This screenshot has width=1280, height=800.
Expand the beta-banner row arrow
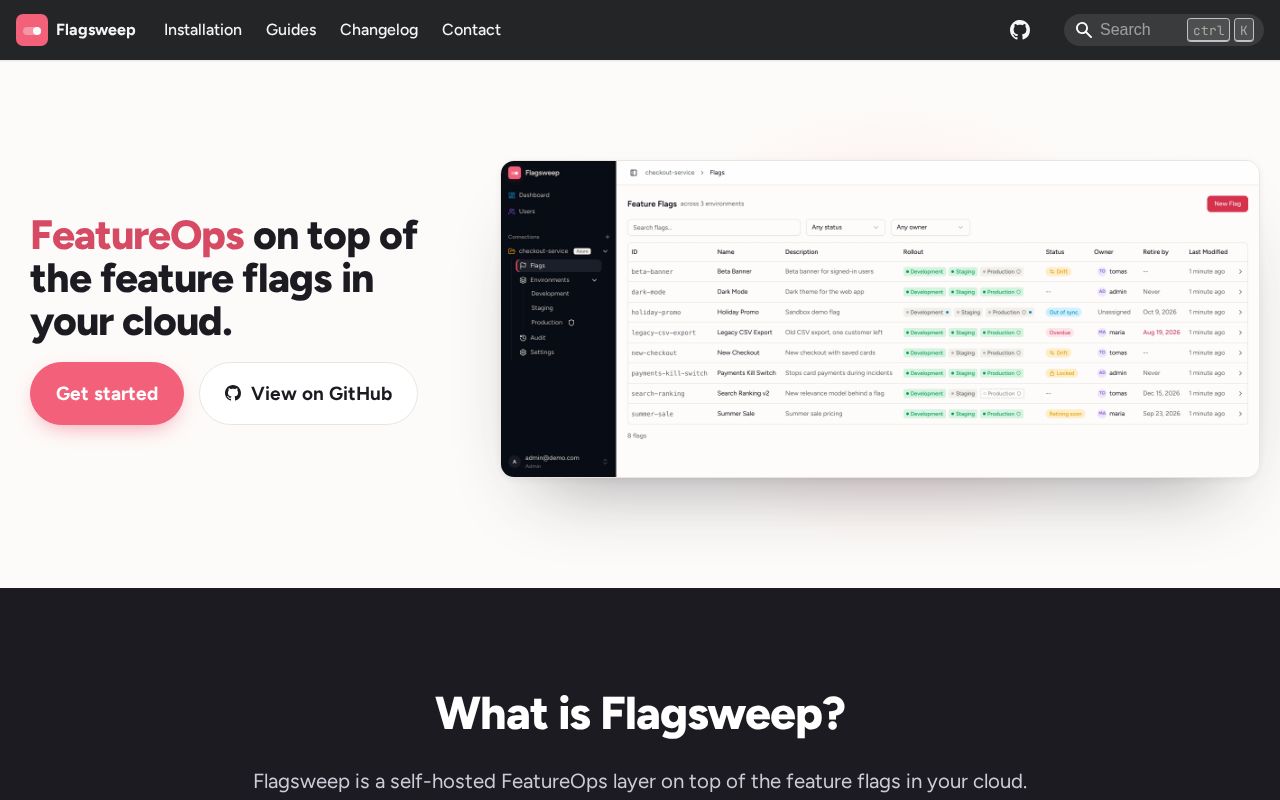1240,271
